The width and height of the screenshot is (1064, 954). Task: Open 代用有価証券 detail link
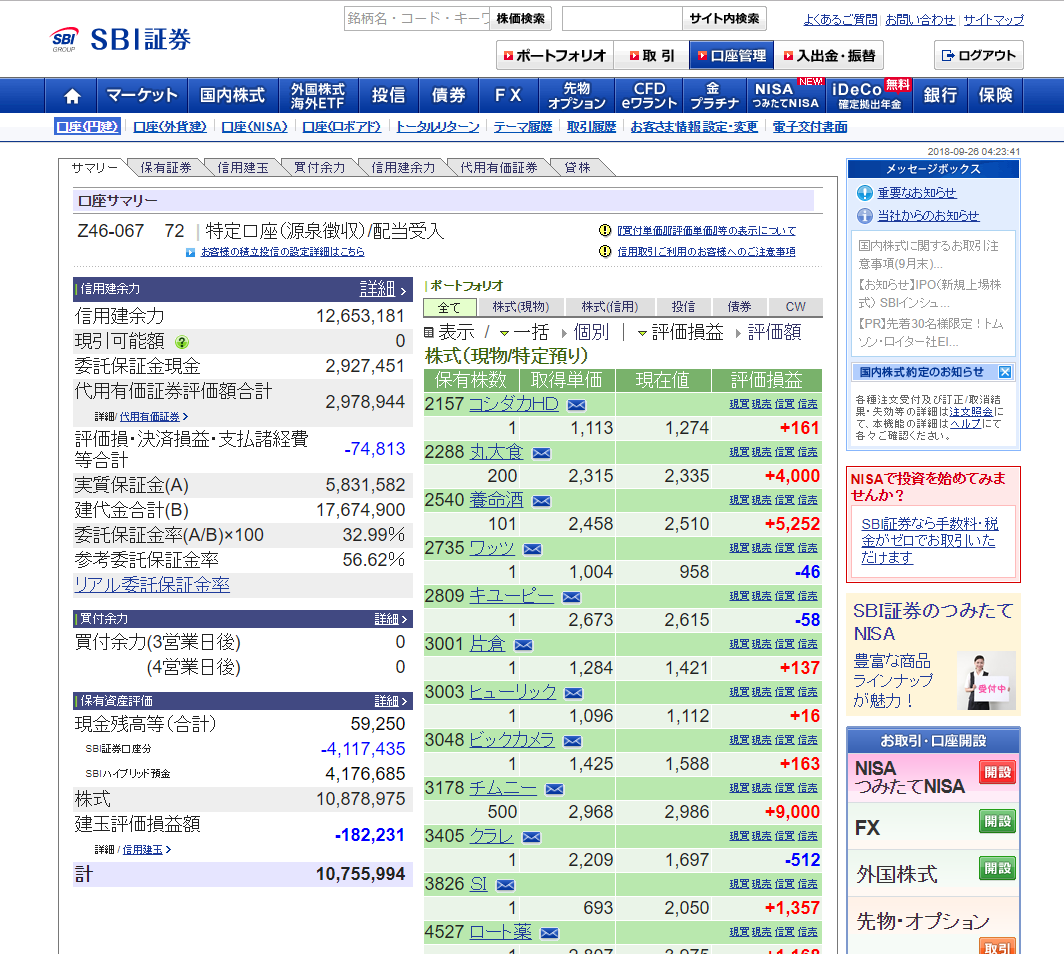pyautogui.click(x=153, y=417)
